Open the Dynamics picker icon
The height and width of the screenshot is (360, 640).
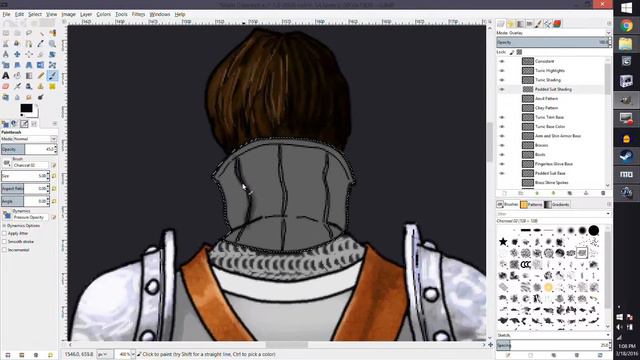[x=7, y=215]
